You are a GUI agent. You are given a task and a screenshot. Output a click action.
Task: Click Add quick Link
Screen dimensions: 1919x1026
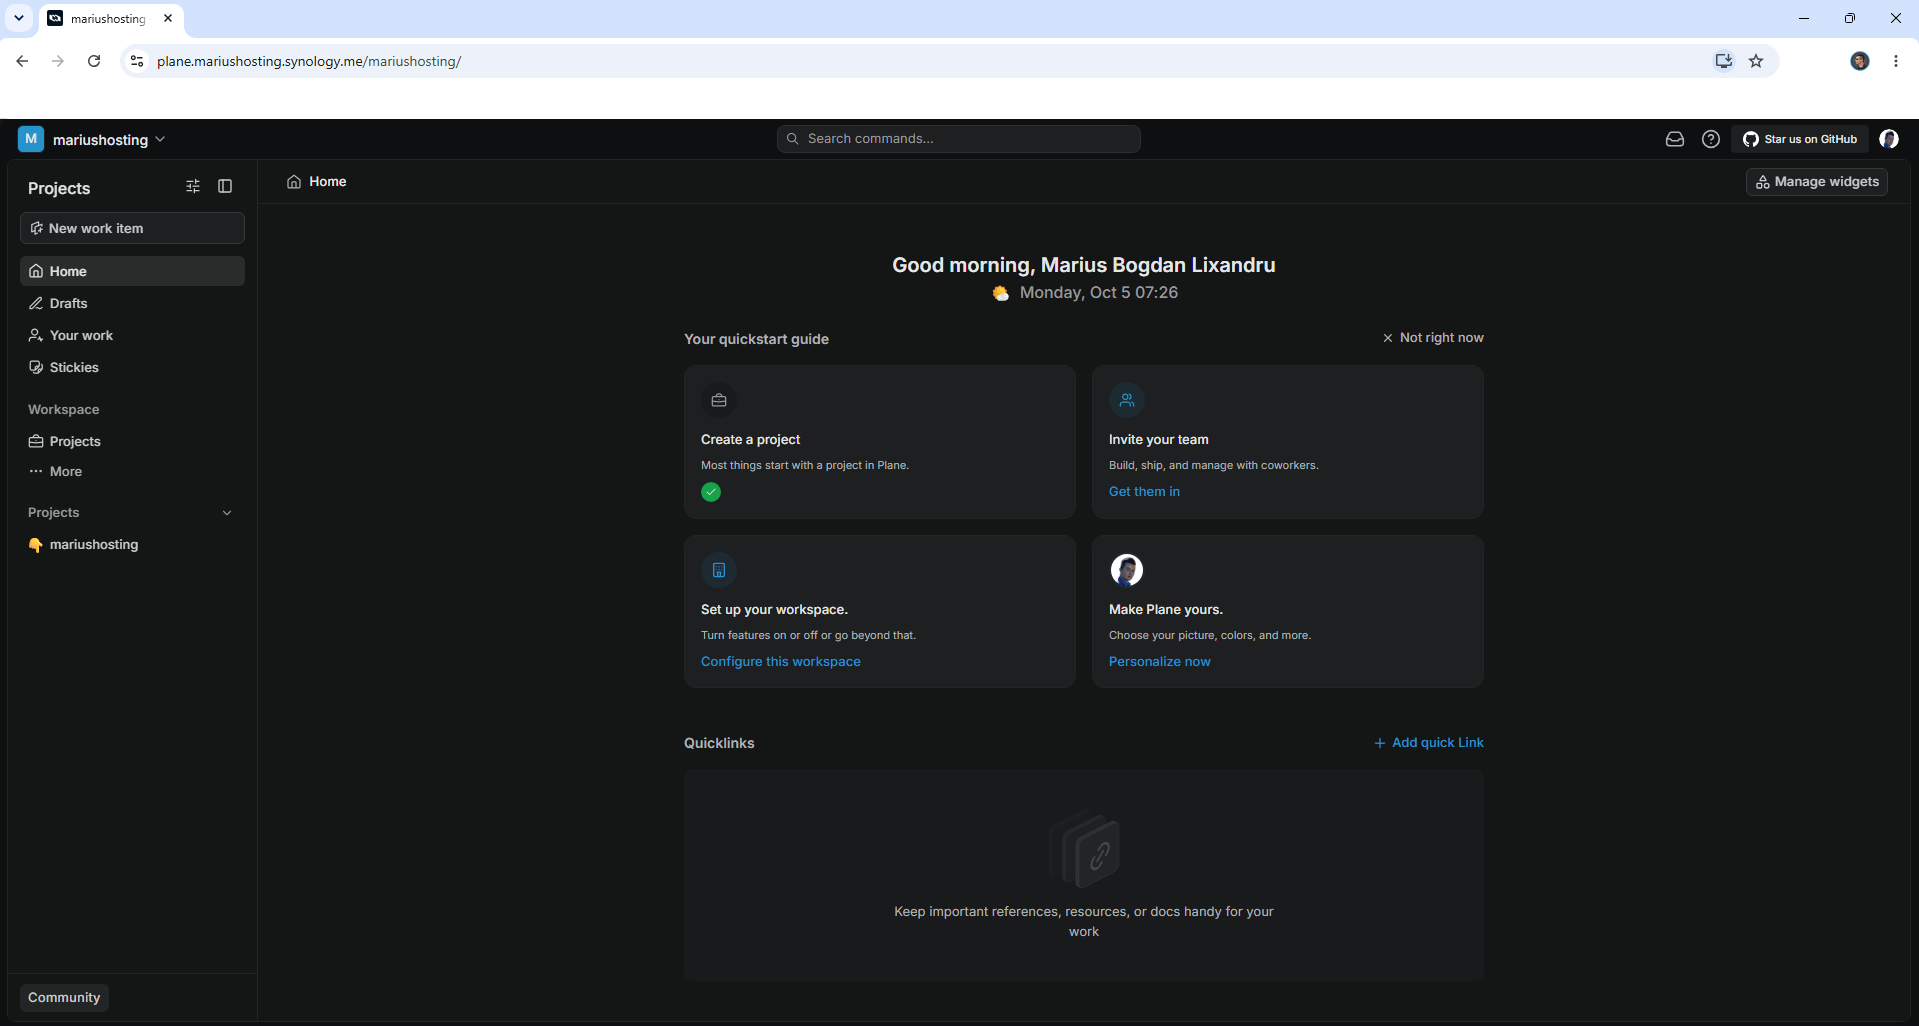coord(1429,743)
